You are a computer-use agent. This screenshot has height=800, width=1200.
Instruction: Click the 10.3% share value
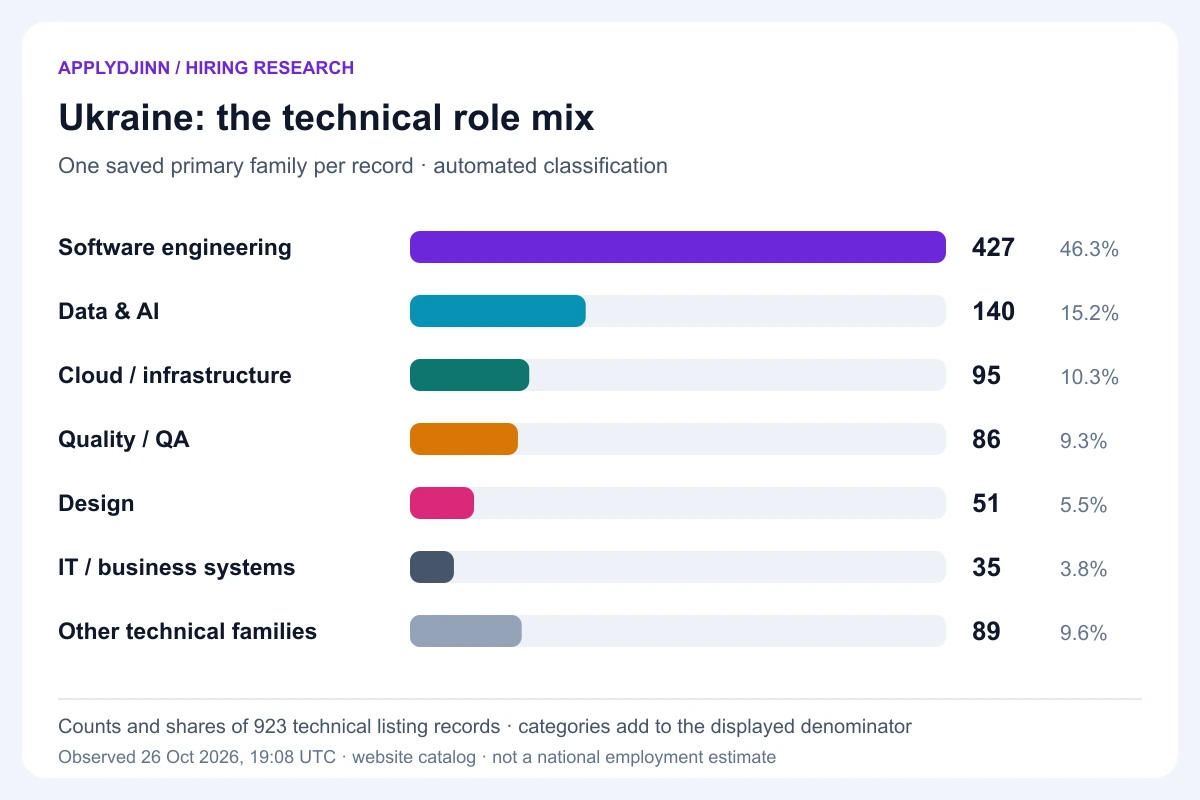[x=1089, y=377]
